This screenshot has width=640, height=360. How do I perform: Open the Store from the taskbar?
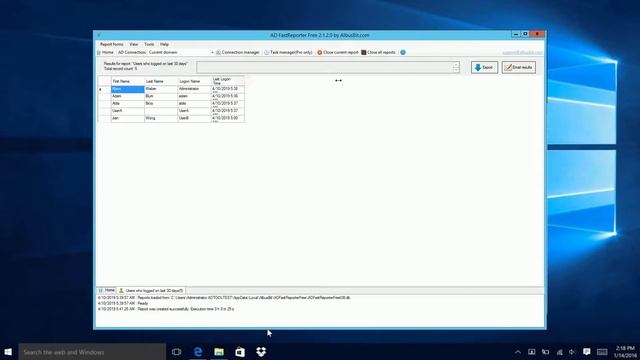coord(240,352)
